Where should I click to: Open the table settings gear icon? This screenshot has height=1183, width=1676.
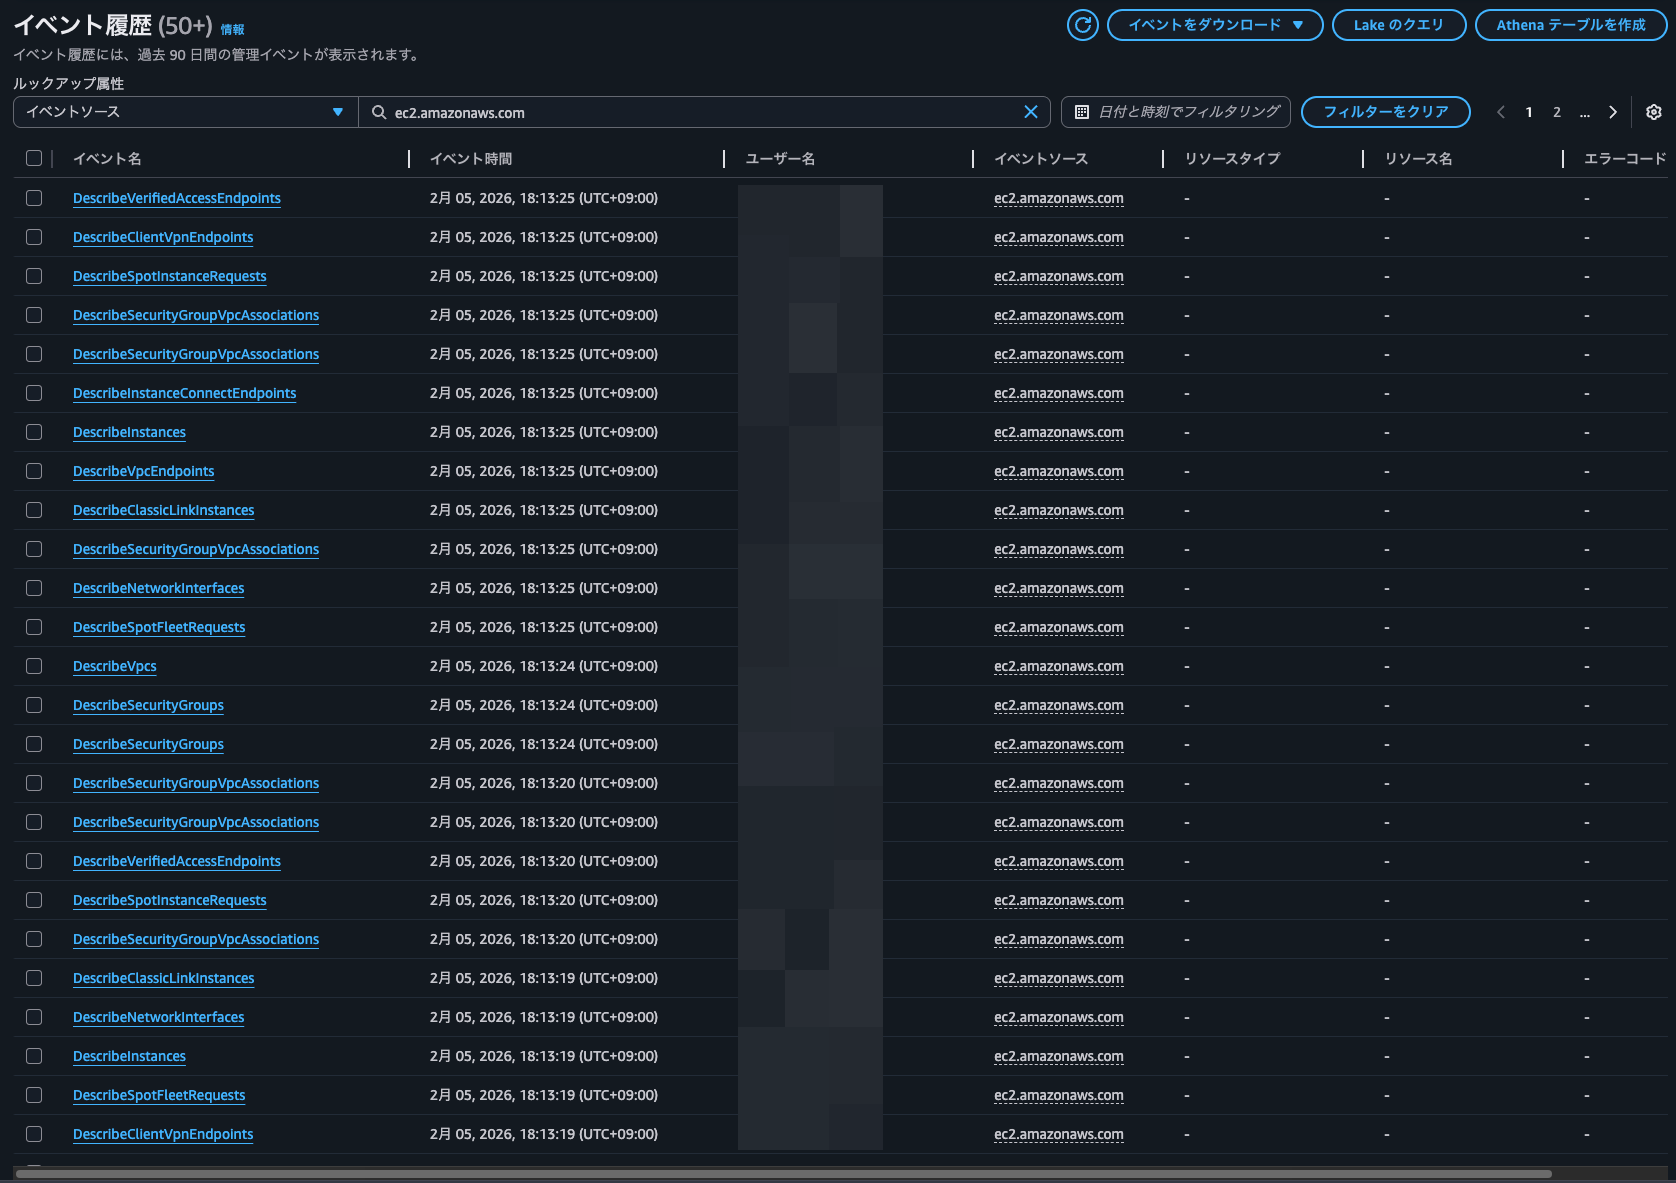pos(1654,112)
